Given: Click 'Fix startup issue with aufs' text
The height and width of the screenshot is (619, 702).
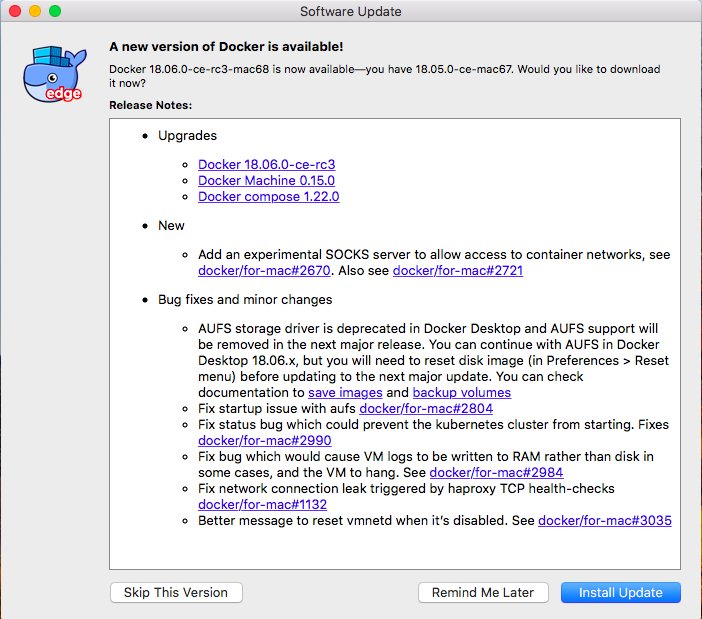Looking at the screenshot, I should point(277,408).
